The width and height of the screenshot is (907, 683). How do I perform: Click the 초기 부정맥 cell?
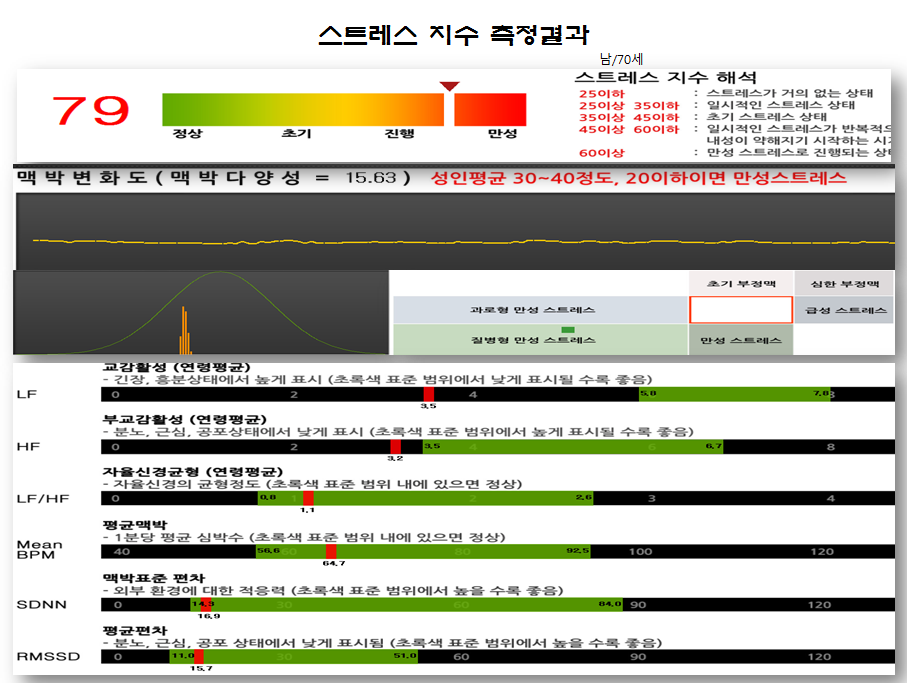pyautogui.click(x=740, y=283)
